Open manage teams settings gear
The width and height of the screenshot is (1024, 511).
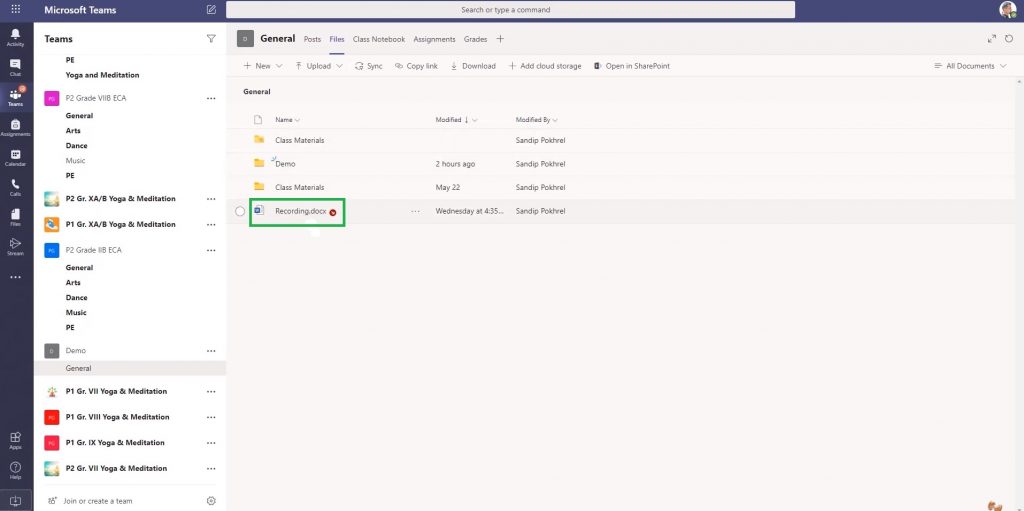pyautogui.click(x=211, y=501)
